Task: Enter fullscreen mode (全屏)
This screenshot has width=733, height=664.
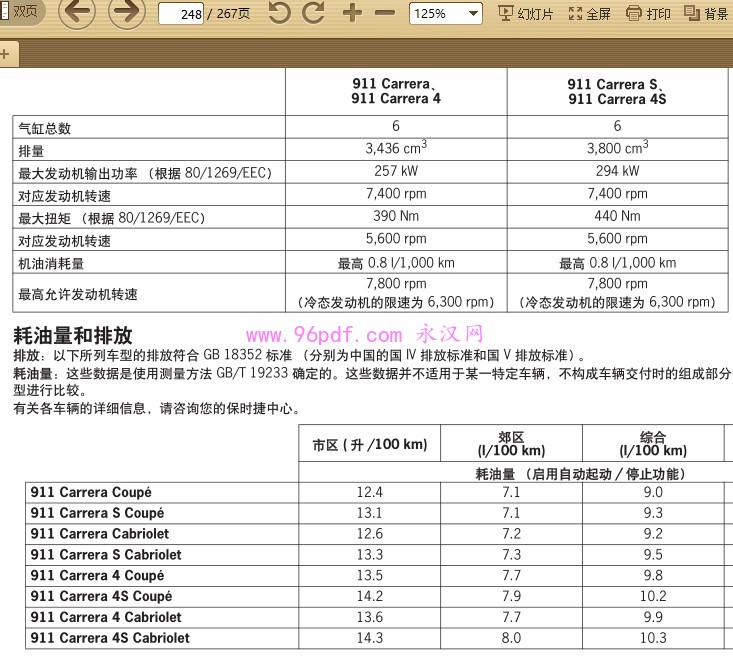Action: coord(589,14)
